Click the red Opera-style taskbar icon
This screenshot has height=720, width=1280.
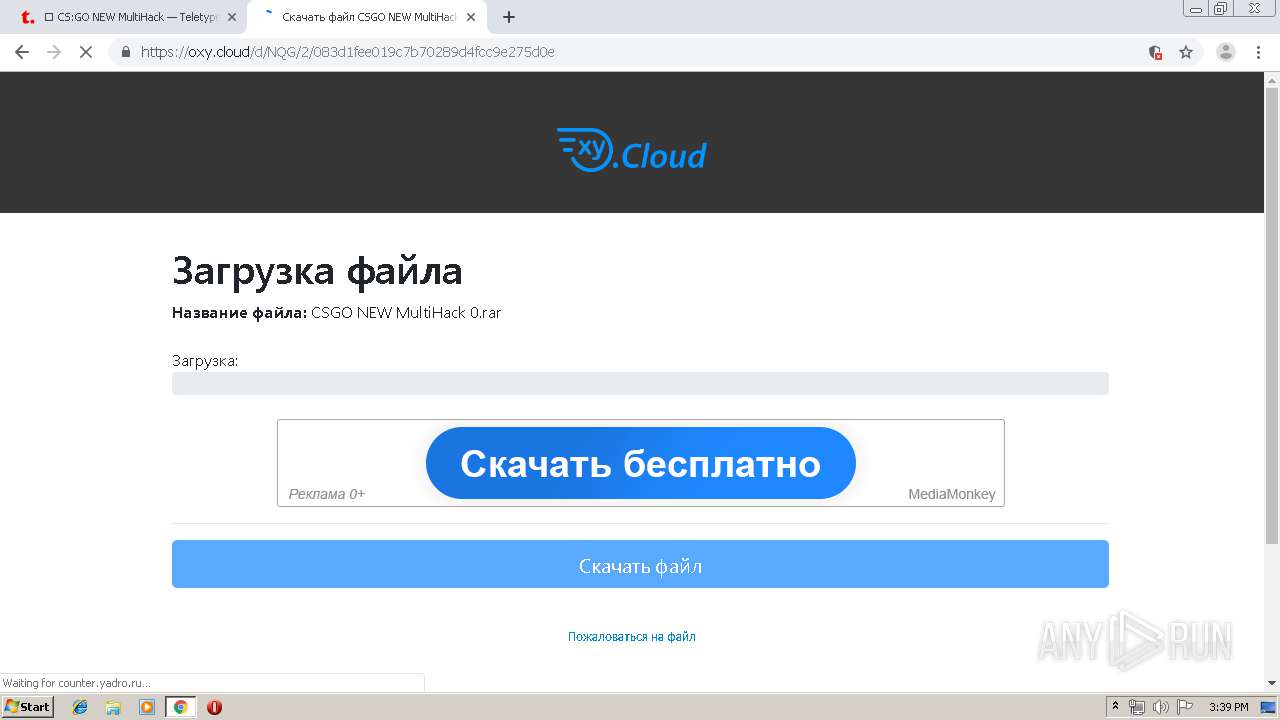pyautogui.click(x=214, y=707)
